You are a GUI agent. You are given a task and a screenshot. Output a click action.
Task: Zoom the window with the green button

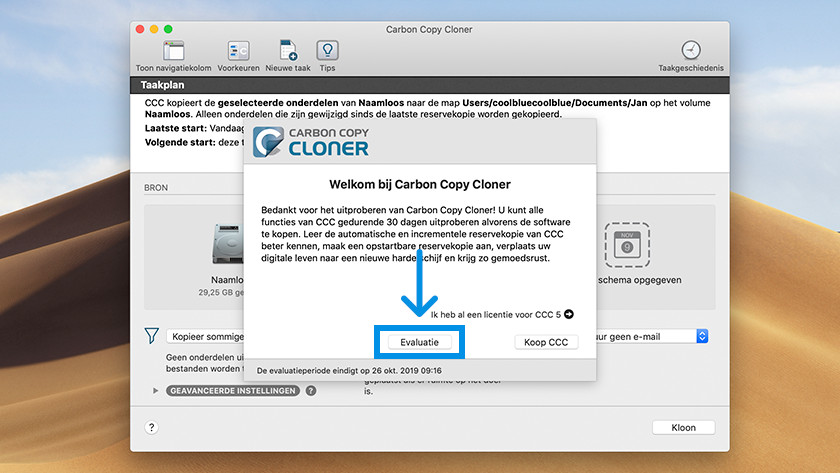coord(168,29)
